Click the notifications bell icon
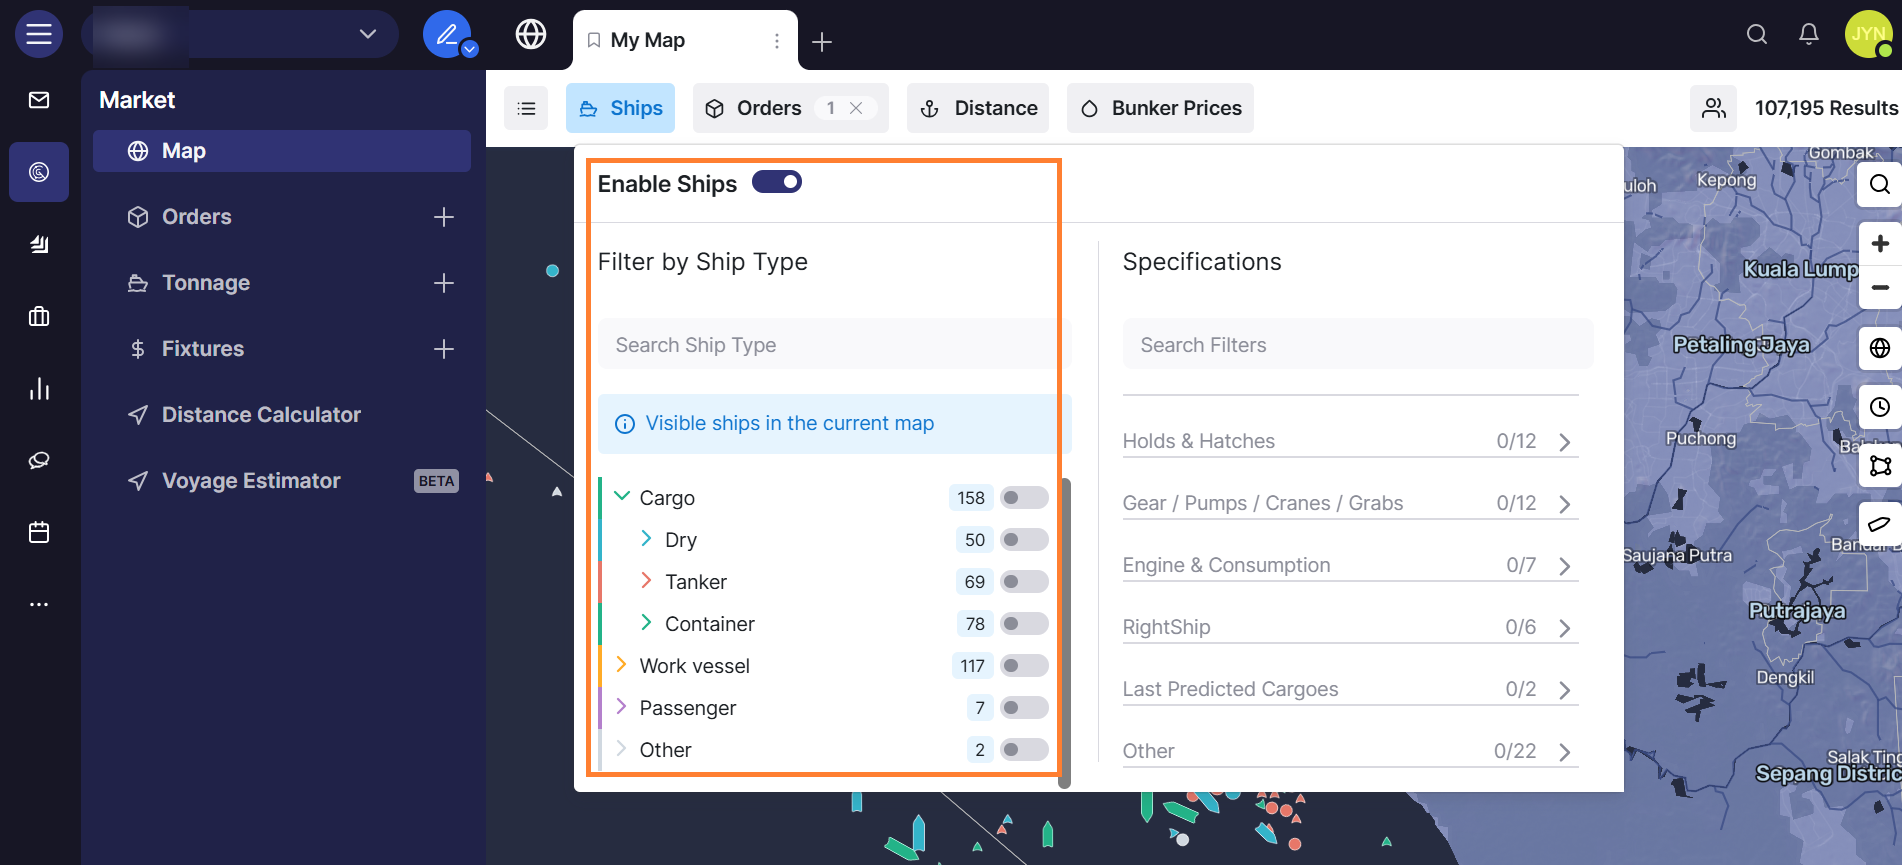 click(x=1808, y=35)
